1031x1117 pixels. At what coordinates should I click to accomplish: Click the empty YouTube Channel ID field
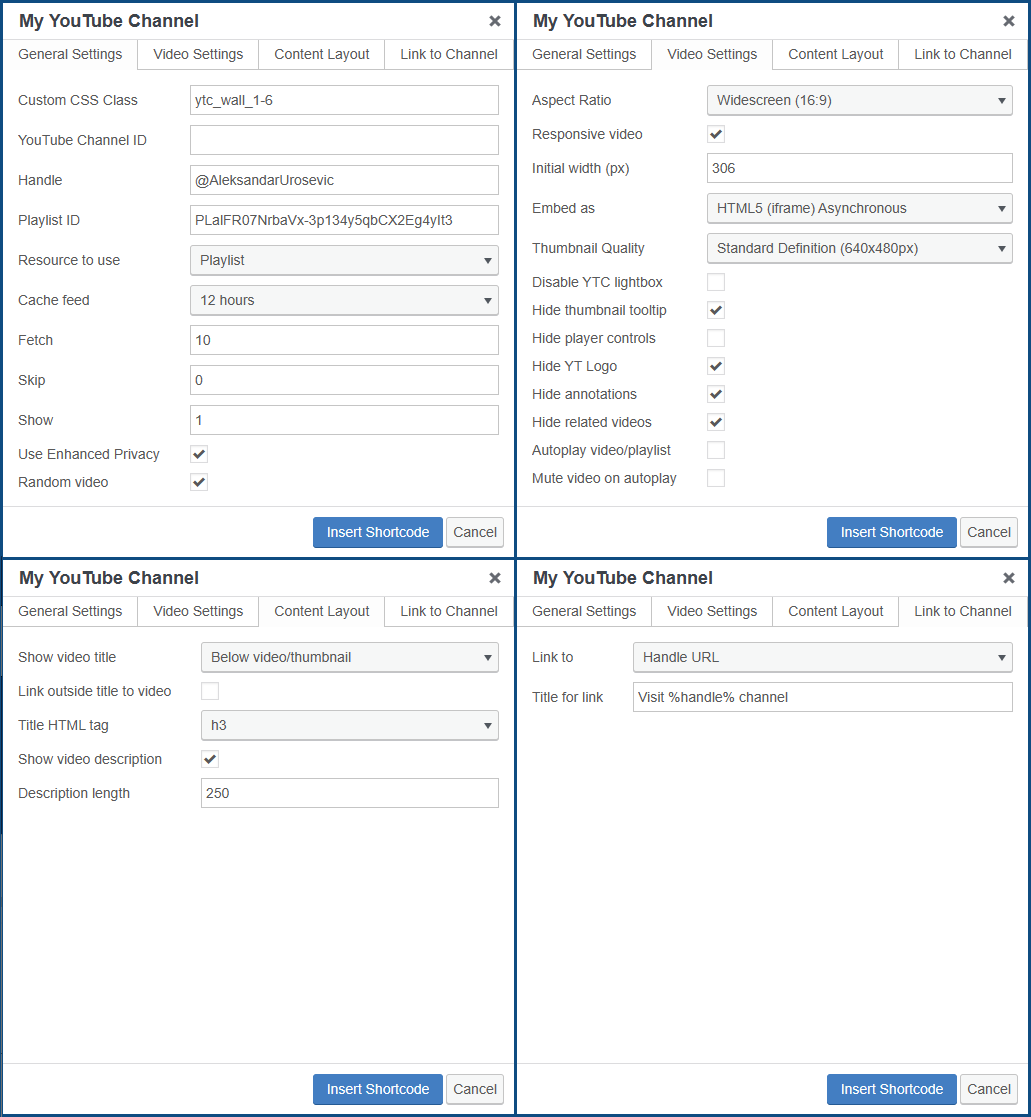(344, 140)
